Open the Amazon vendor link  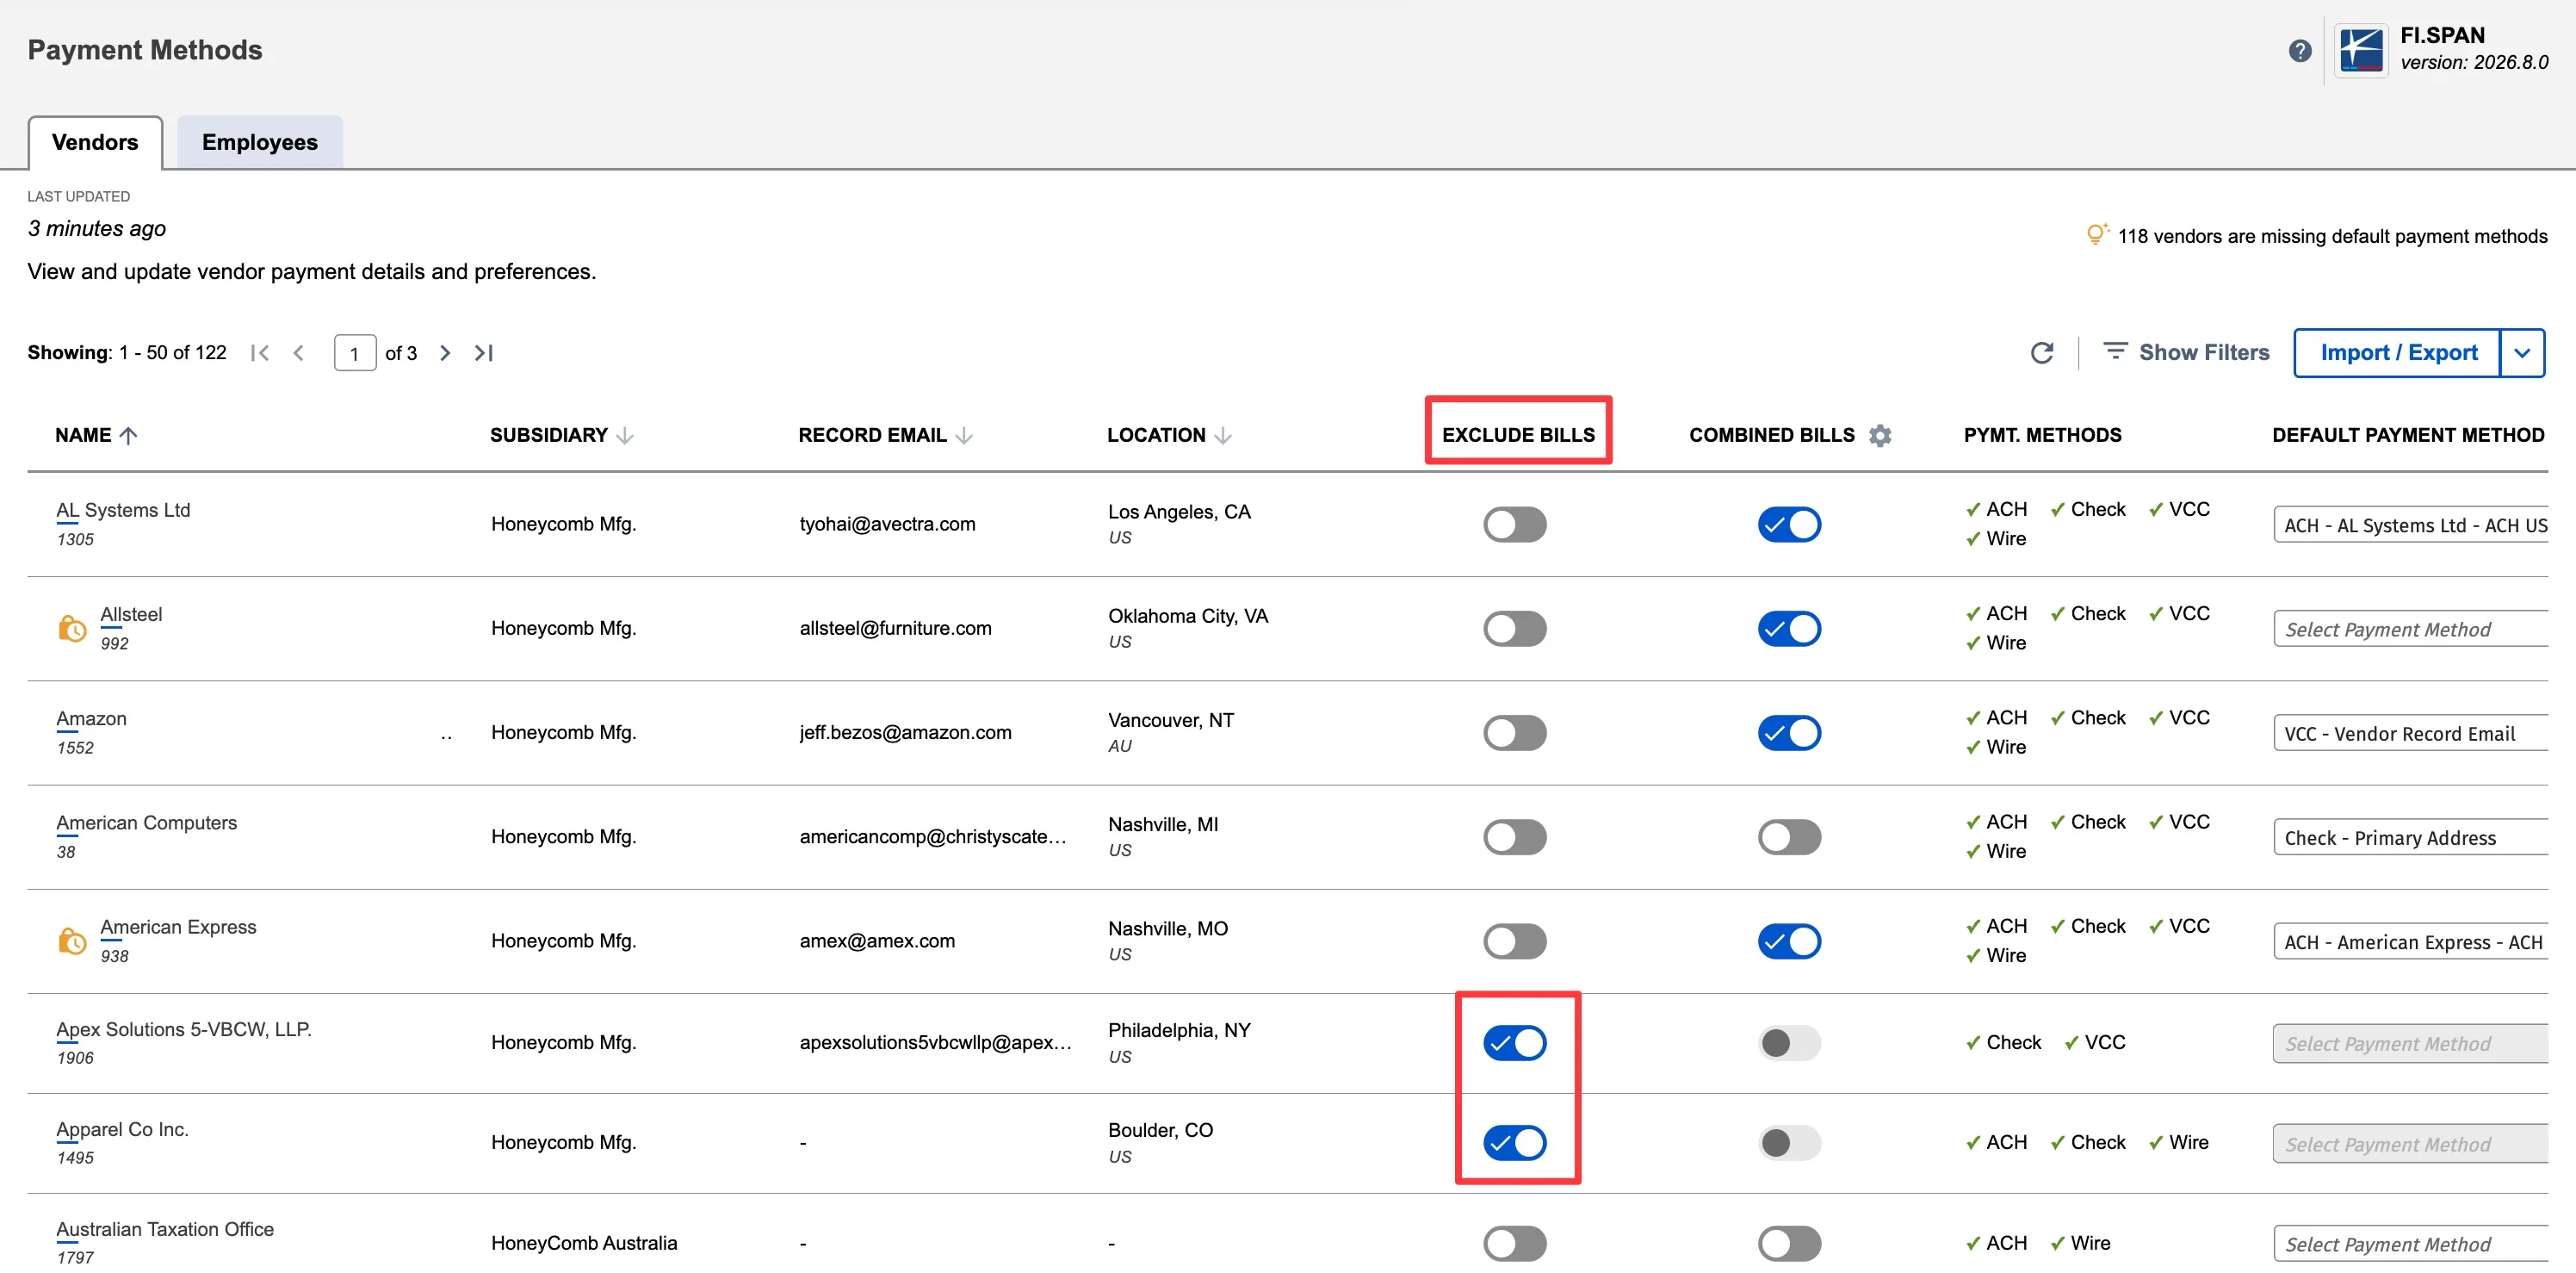(x=91, y=719)
